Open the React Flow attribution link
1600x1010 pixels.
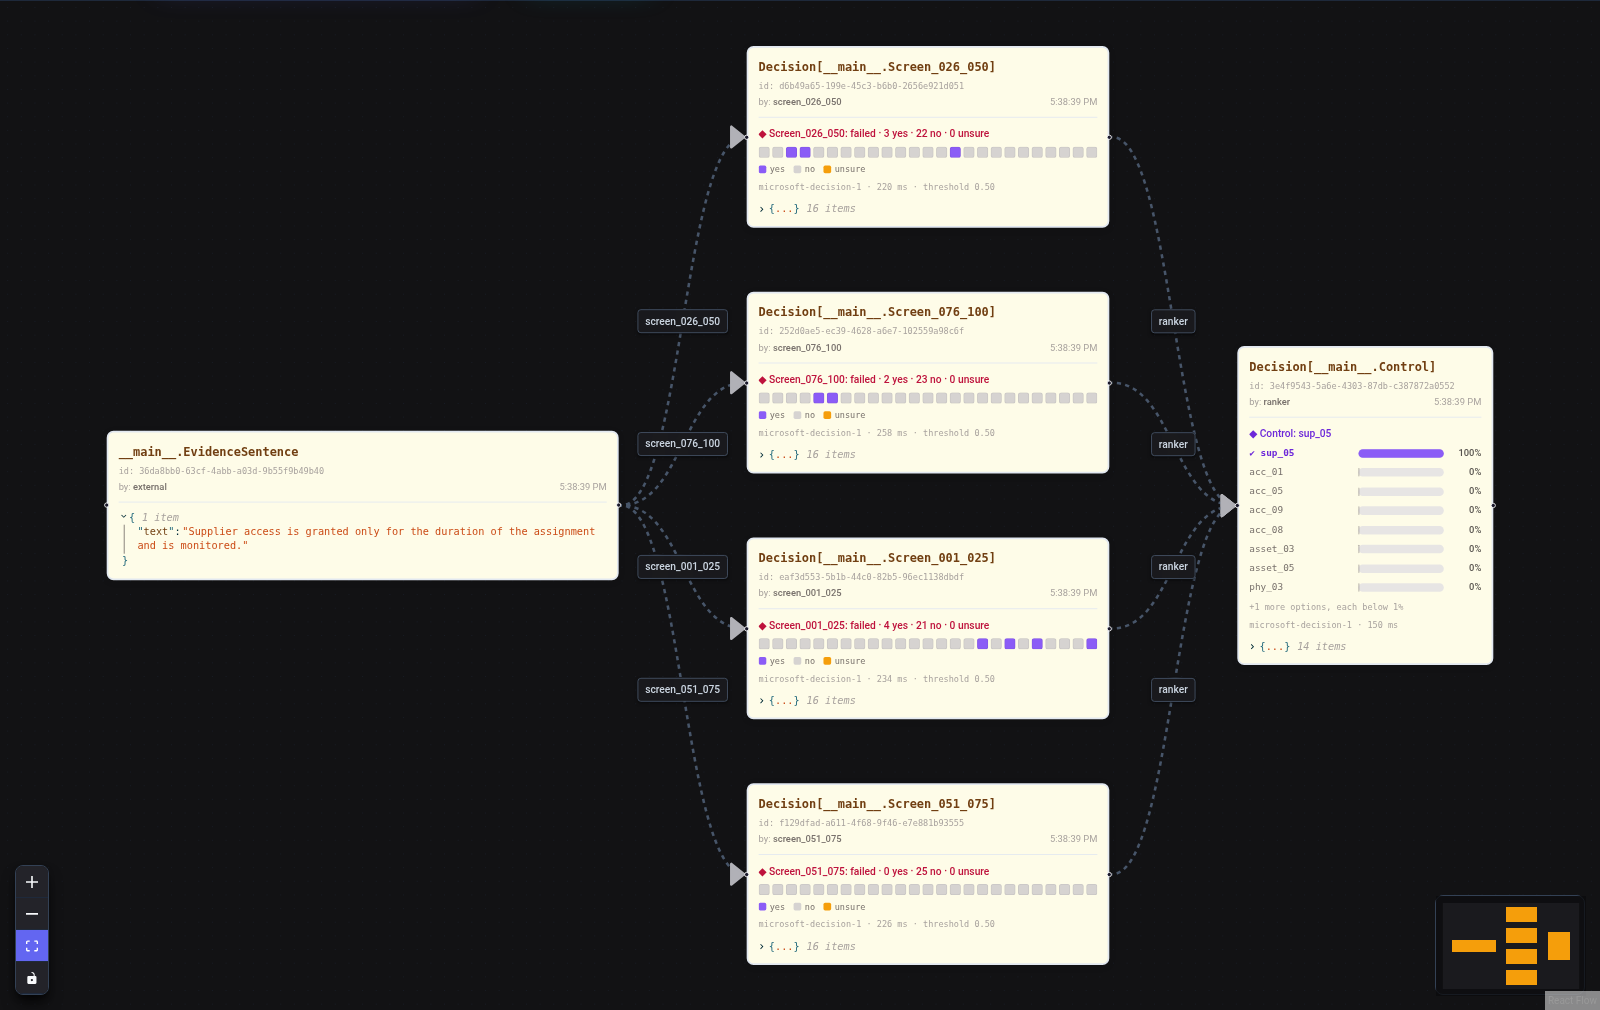pos(1572,1000)
